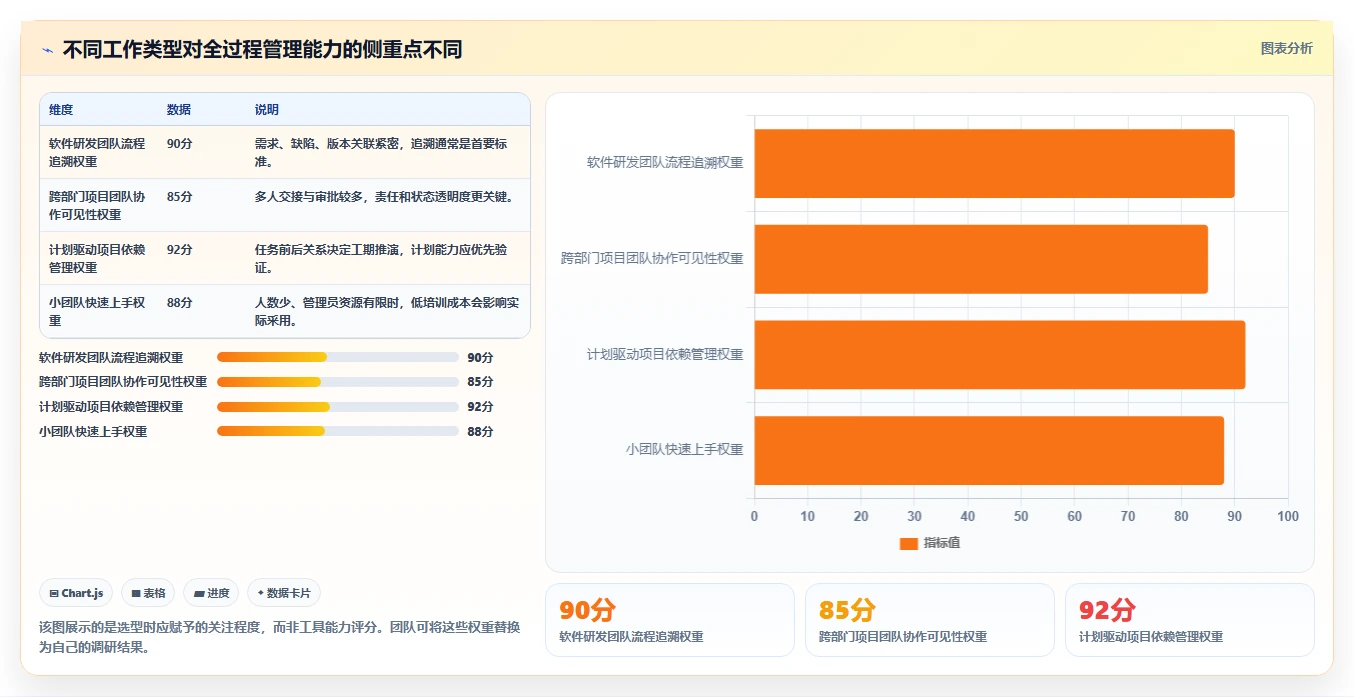
Task: Click the 90分 value in the table
Action: 180,143
